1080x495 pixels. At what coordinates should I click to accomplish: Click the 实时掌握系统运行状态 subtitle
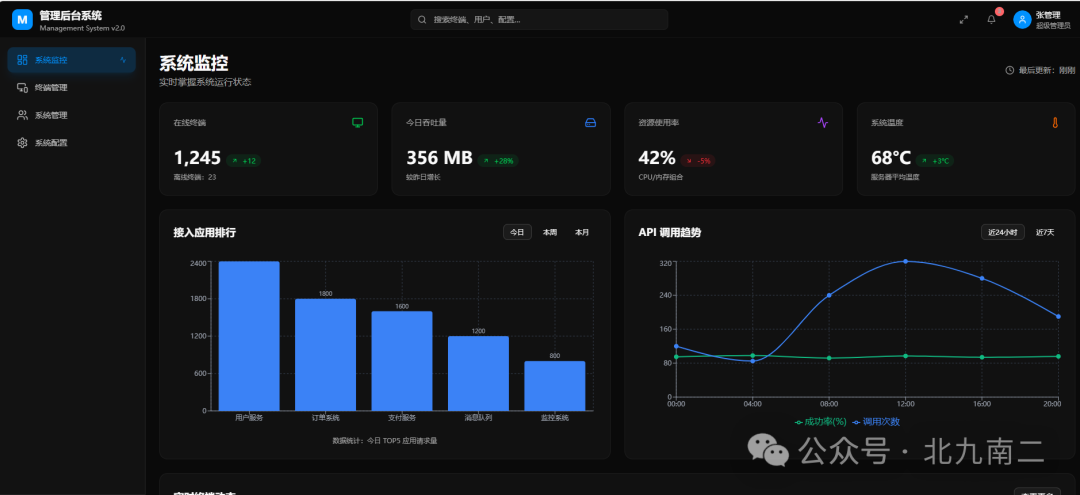(x=205, y=82)
